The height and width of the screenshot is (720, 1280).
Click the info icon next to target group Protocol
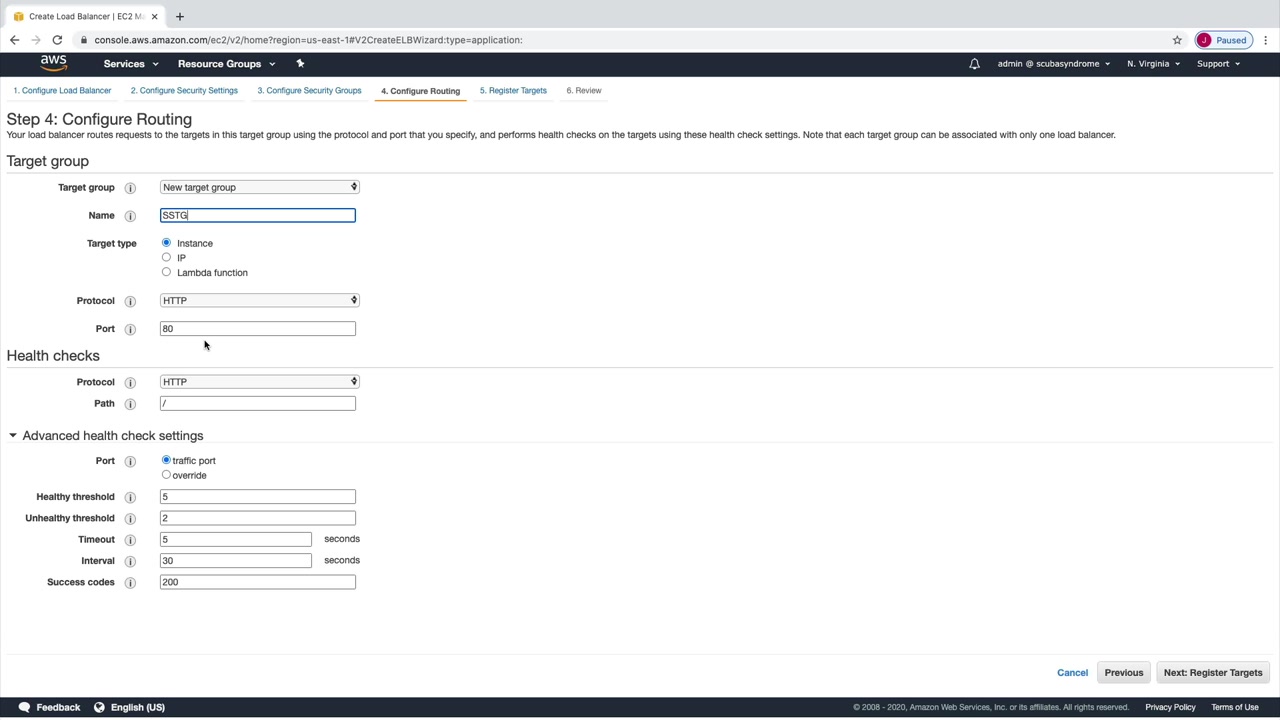[130, 301]
